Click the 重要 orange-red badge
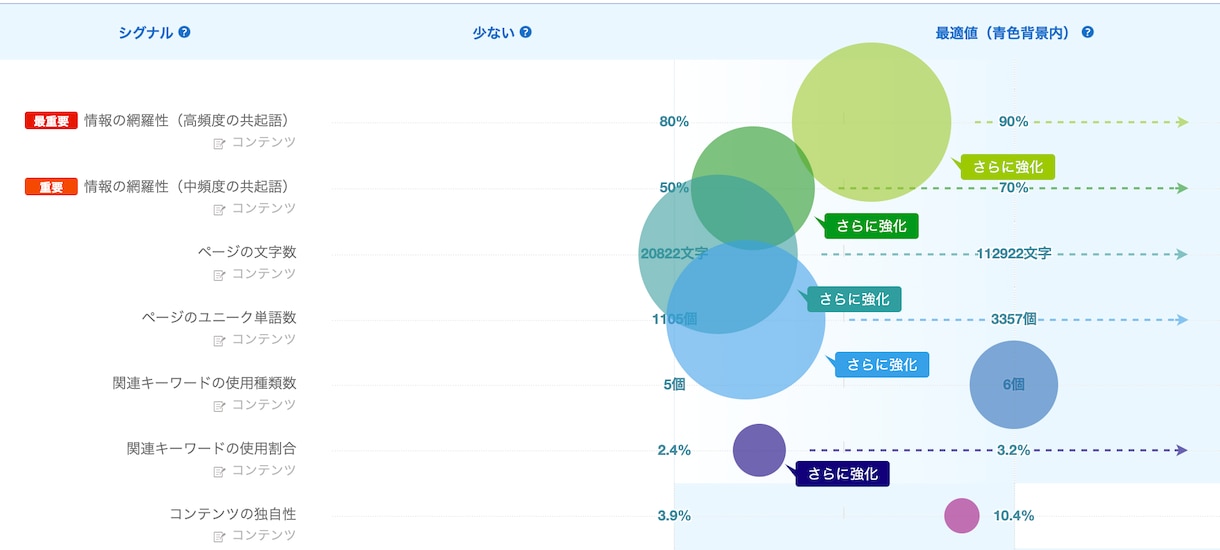 tap(51, 187)
